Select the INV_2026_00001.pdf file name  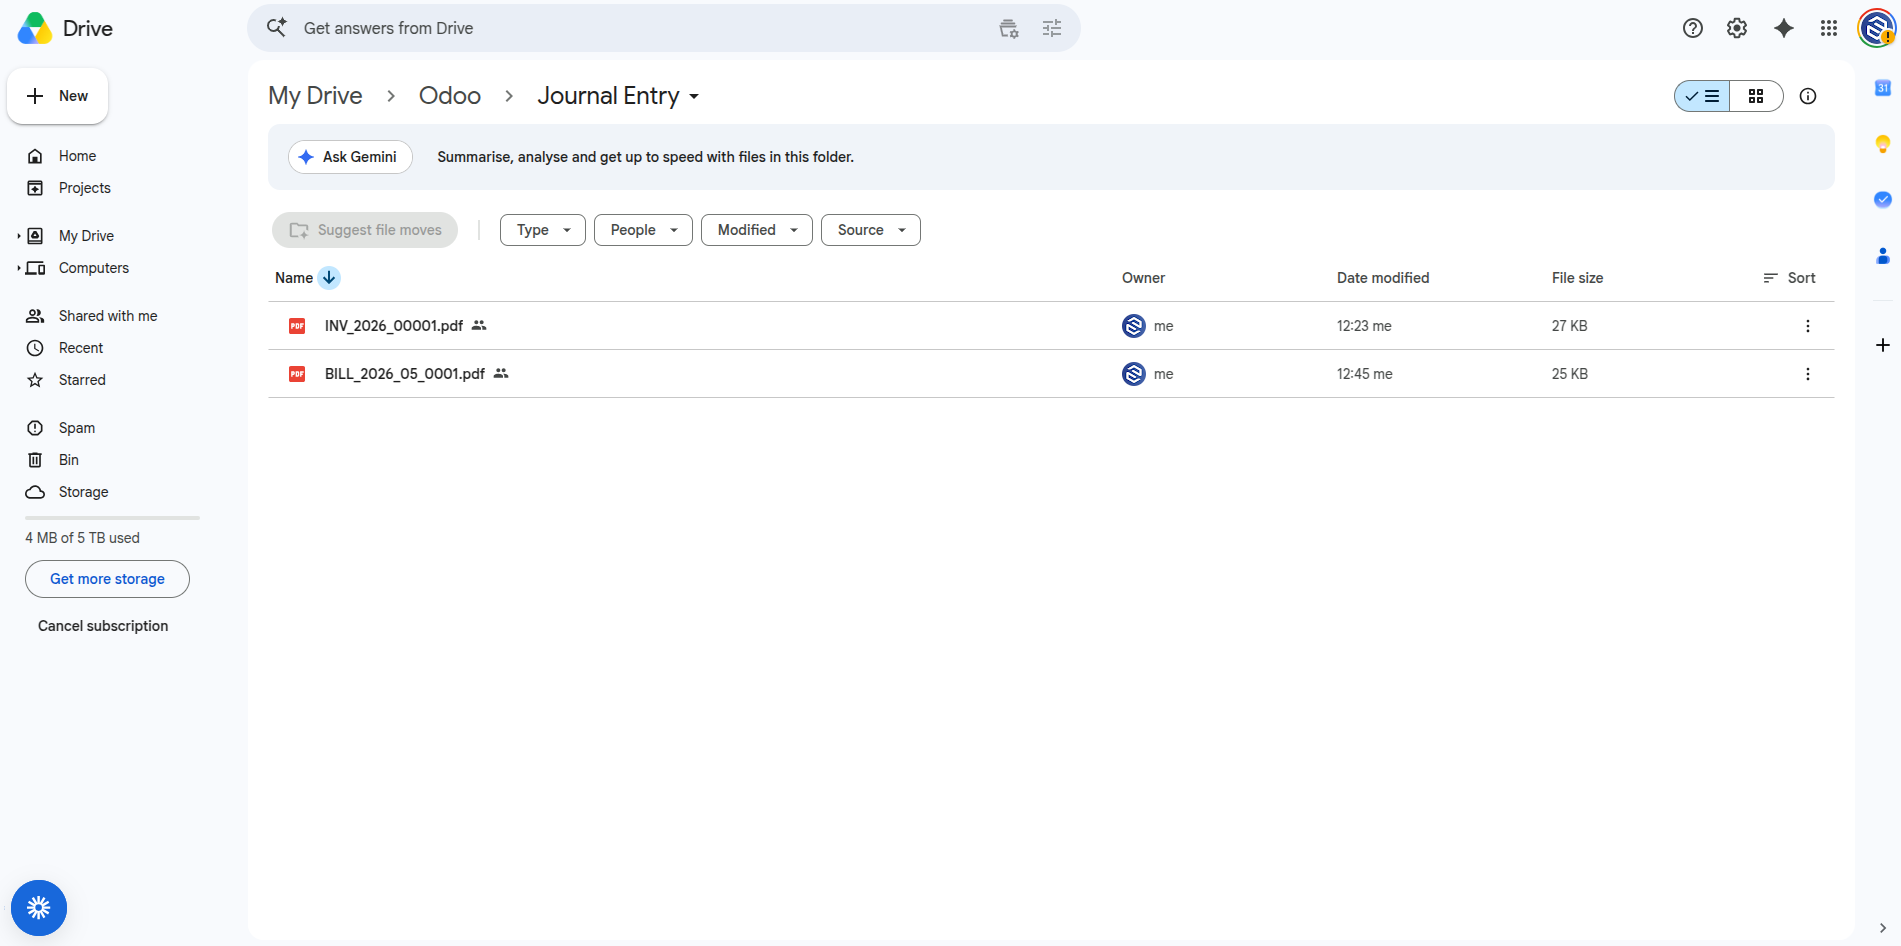coord(394,326)
